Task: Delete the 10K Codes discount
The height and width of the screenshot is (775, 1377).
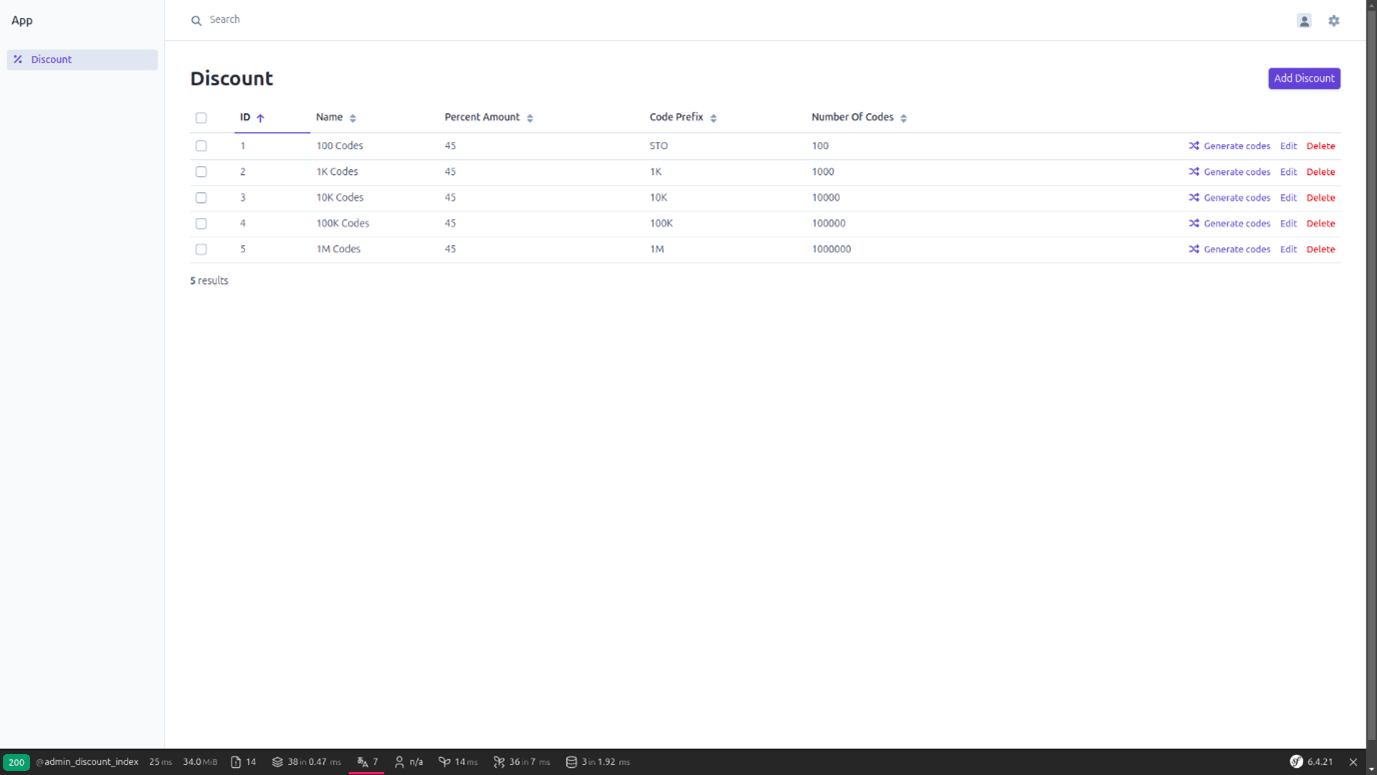Action: [1320, 198]
